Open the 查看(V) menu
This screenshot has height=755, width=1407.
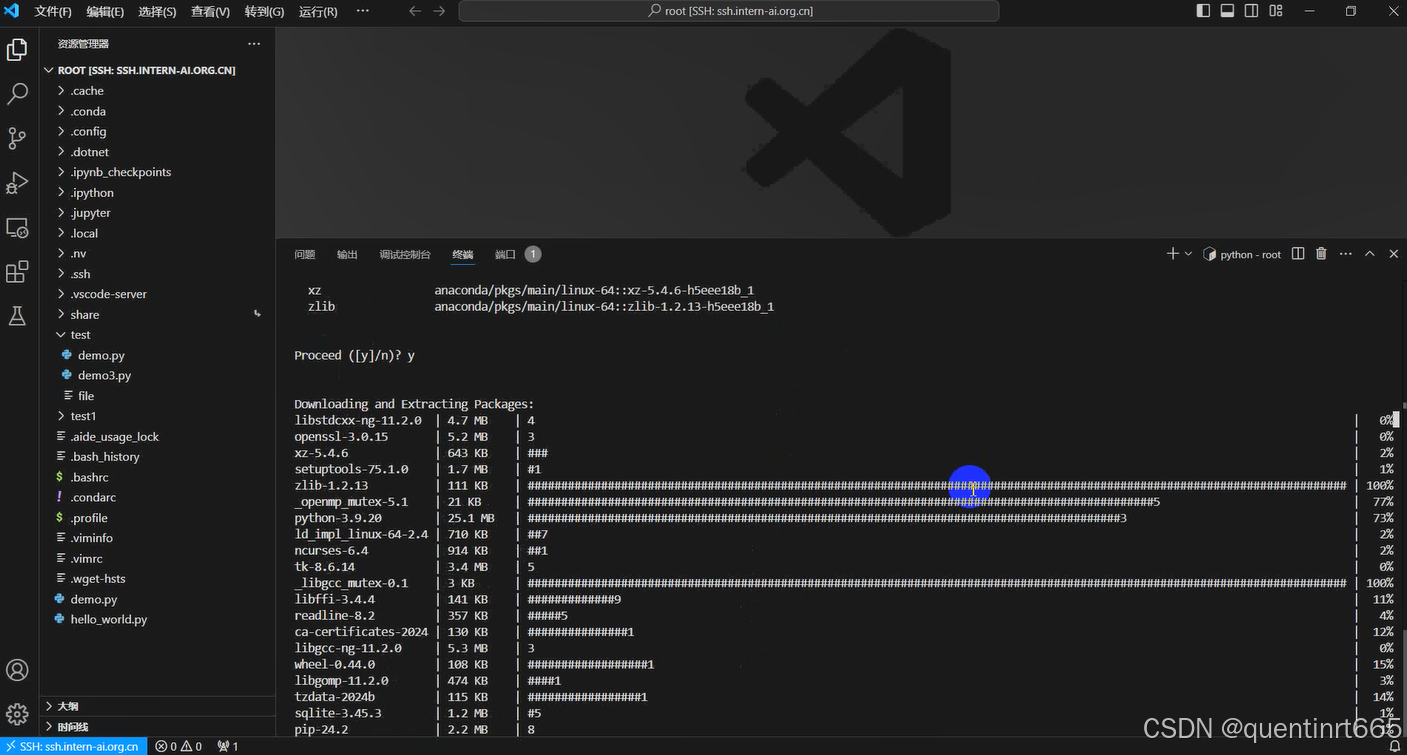click(x=210, y=11)
